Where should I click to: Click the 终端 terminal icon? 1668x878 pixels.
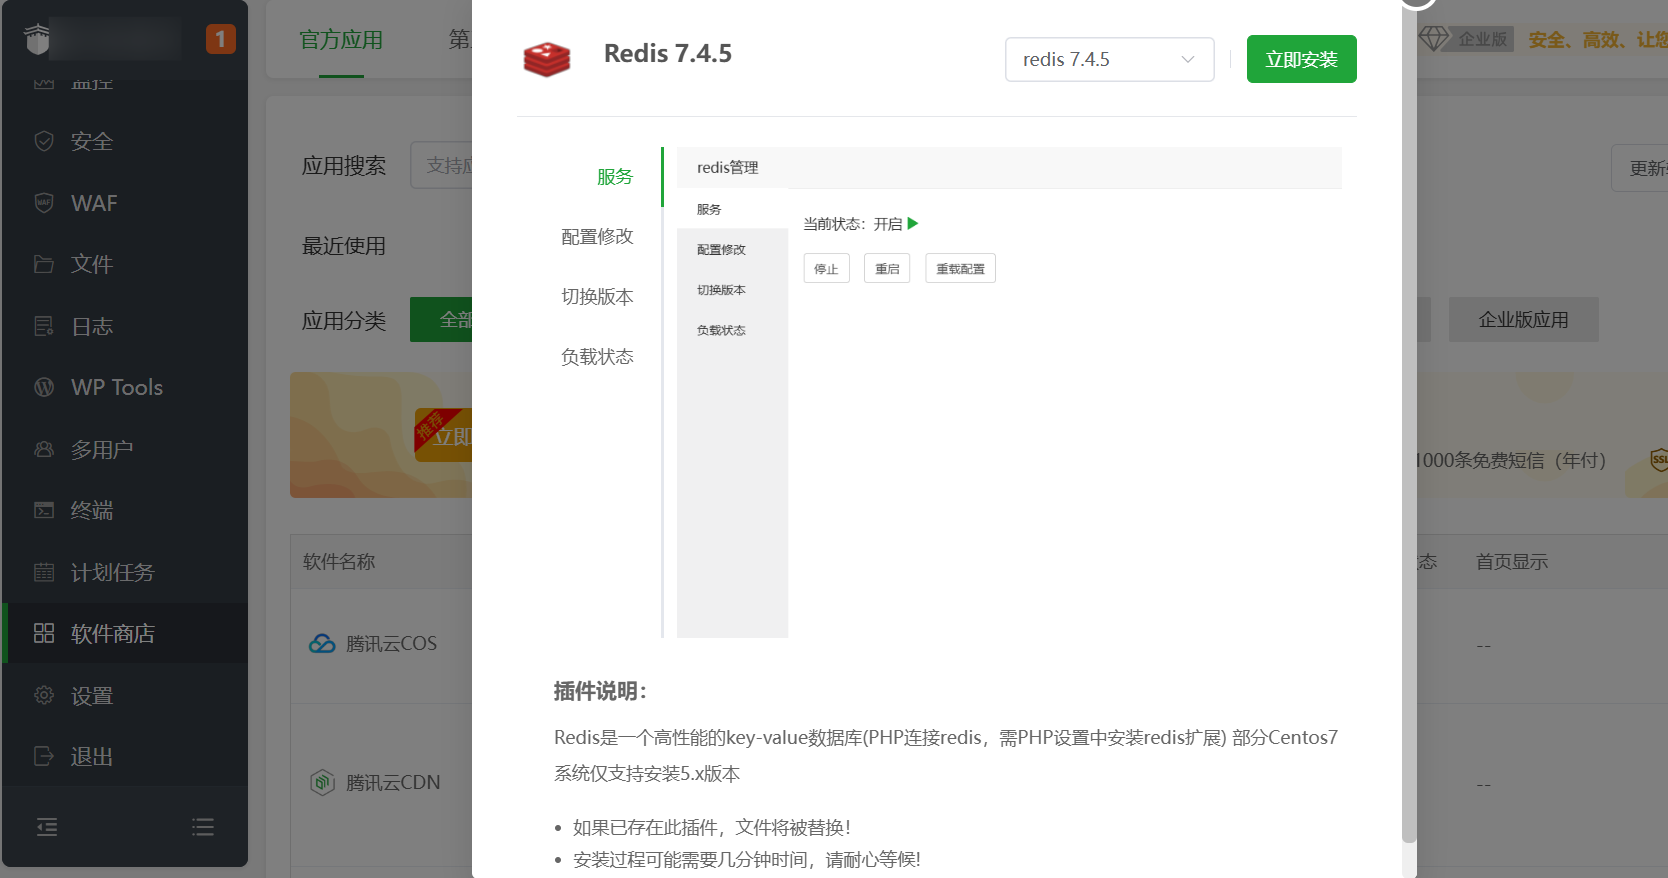[44, 510]
